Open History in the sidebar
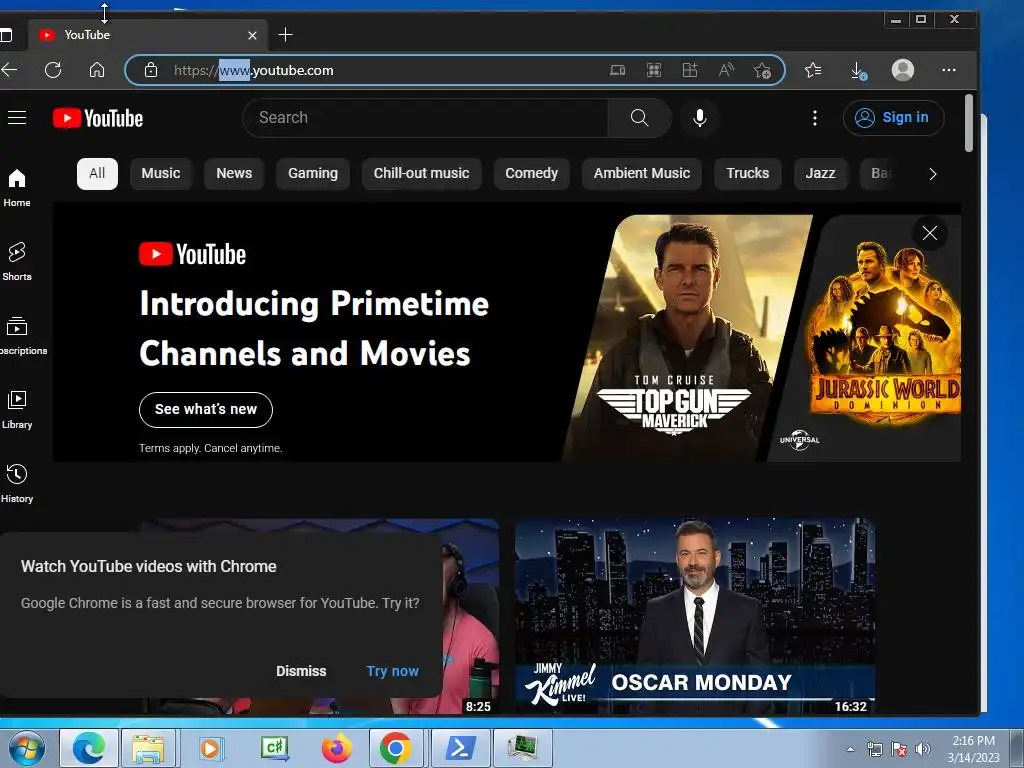1024x768 pixels. 17,483
